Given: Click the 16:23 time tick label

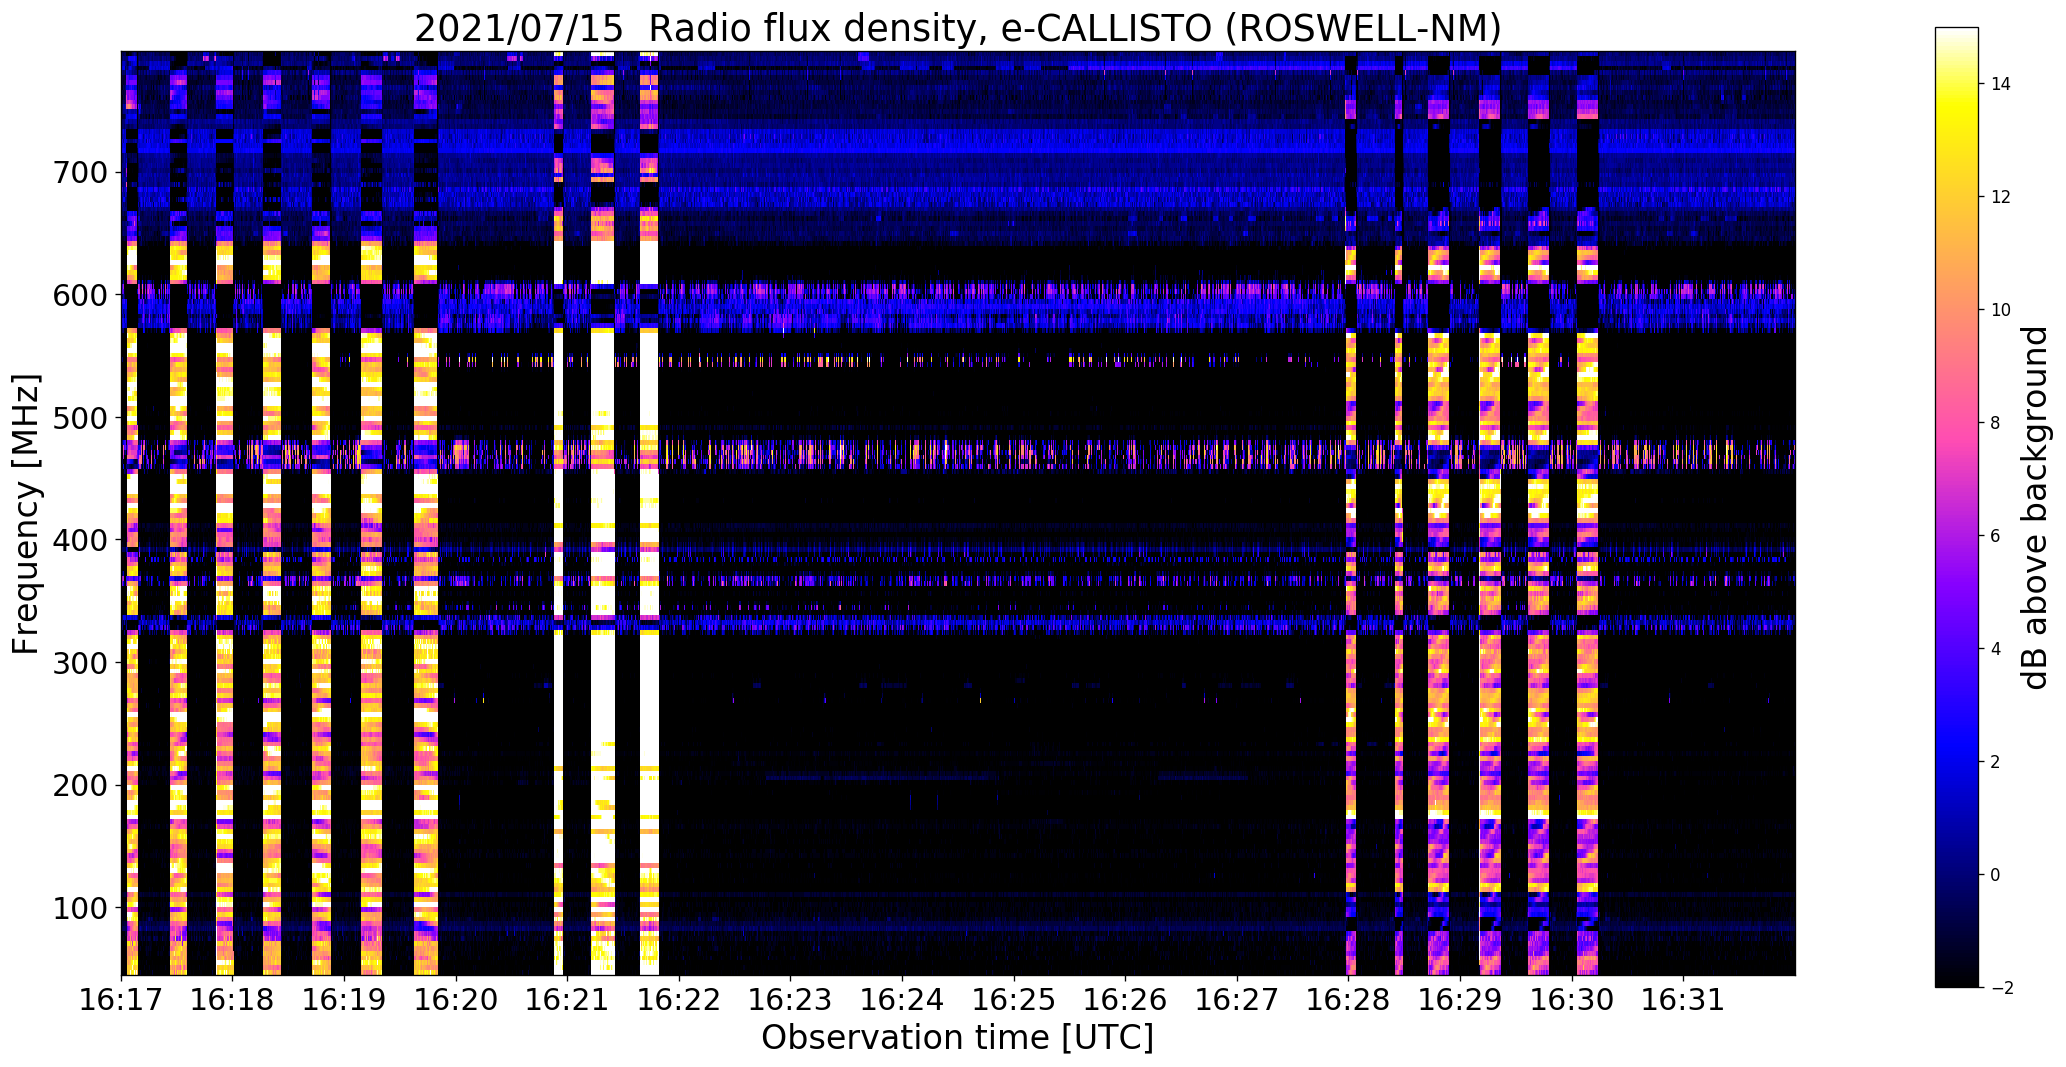Looking at the screenshot, I should 790,999.
